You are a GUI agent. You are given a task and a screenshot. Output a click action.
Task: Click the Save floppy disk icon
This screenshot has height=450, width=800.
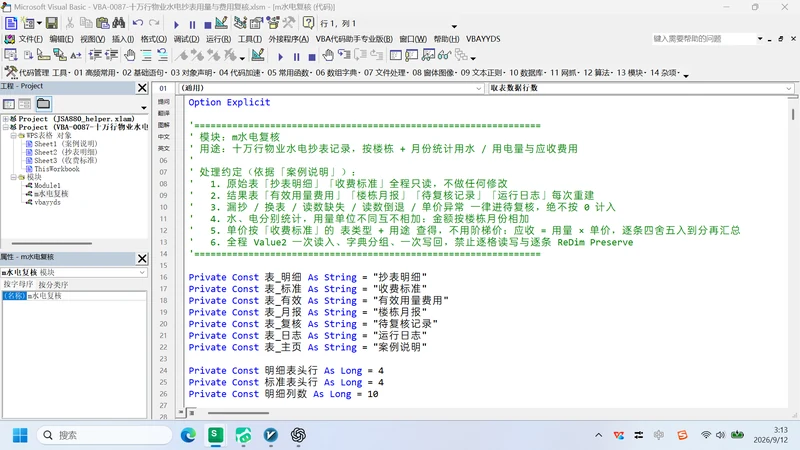(x=52, y=23)
